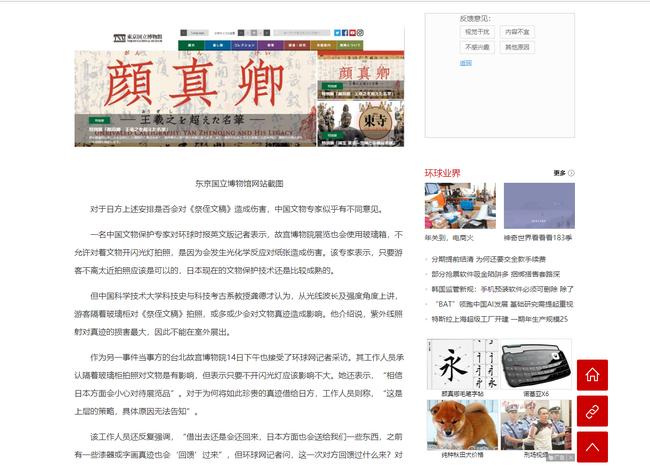The height and width of the screenshot is (466, 650).
Task: Close the ad using the small X
Action: click(x=570, y=458)
